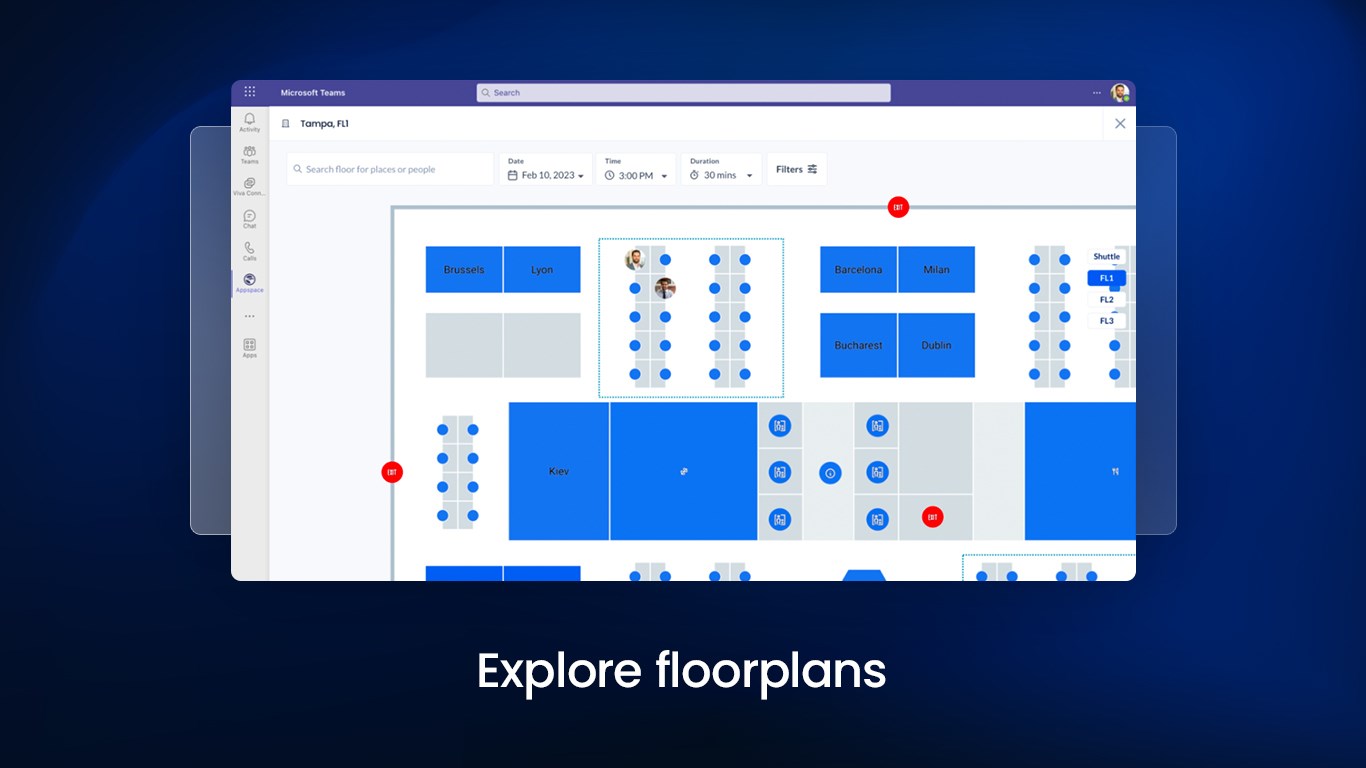Viewport: 1366px width, 768px height.
Task: Click the Microsoft Teams title text
Action: click(x=313, y=93)
